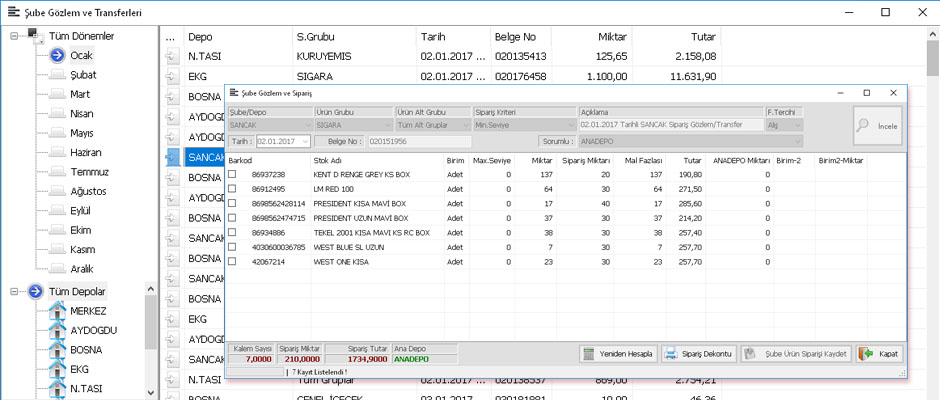The width and height of the screenshot is (940, 400).
Task: Click the Şube Ürün Siparişi Kaydet button
Action: click(x=796, y=354)
